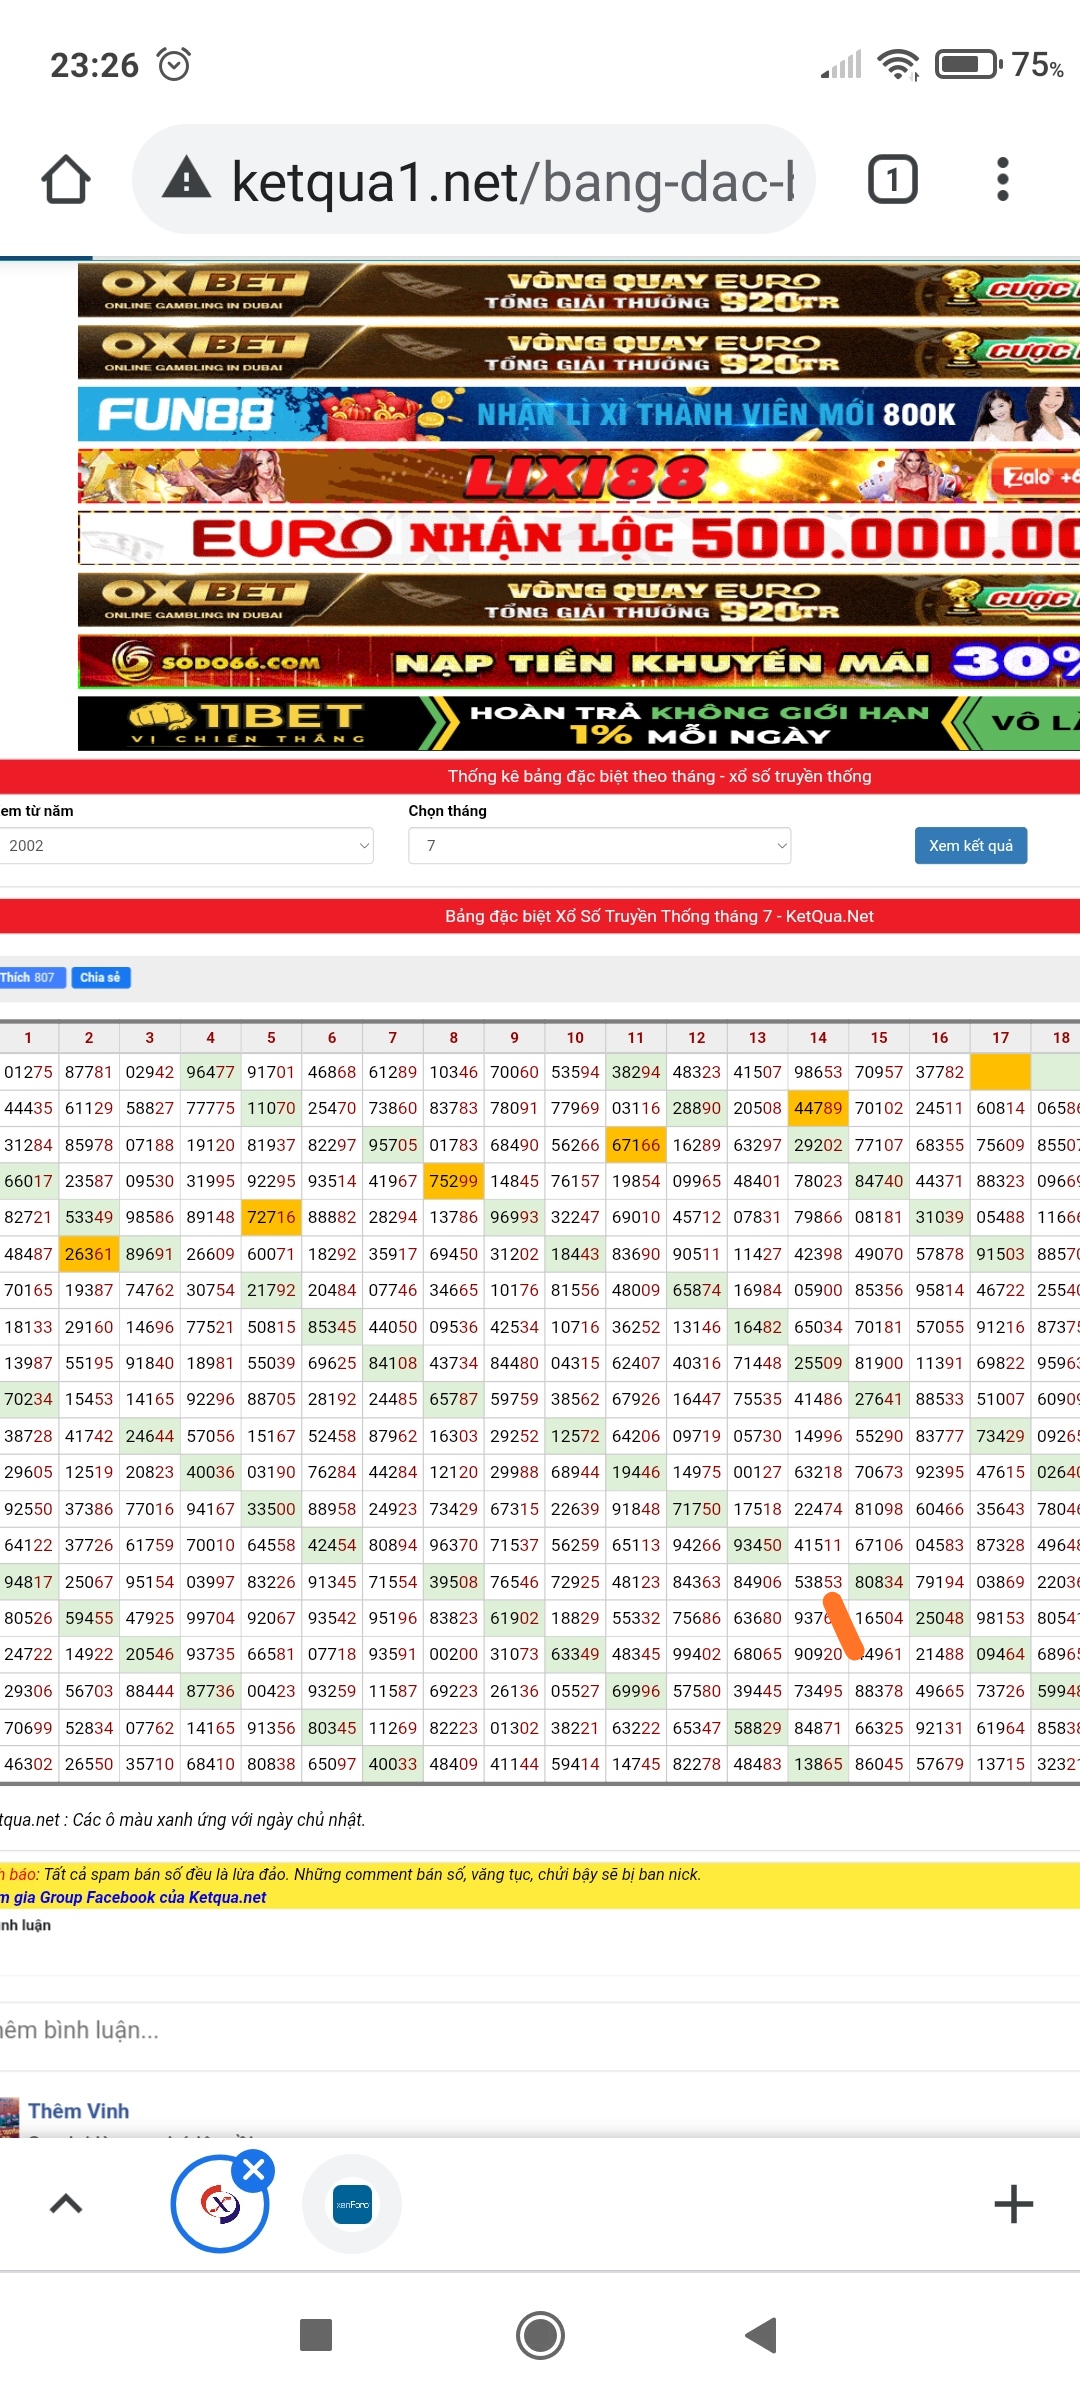Image resolution: width=1080 pixels, height=2400 pixels.
Task: Open the browser three-dot menu
Action: point(1002,180)
